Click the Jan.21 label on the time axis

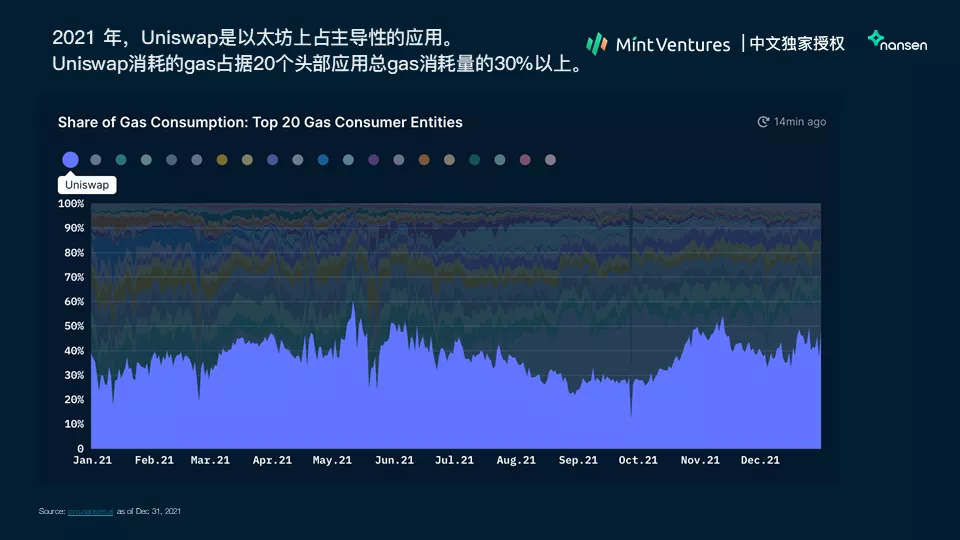tap(92, 460)
